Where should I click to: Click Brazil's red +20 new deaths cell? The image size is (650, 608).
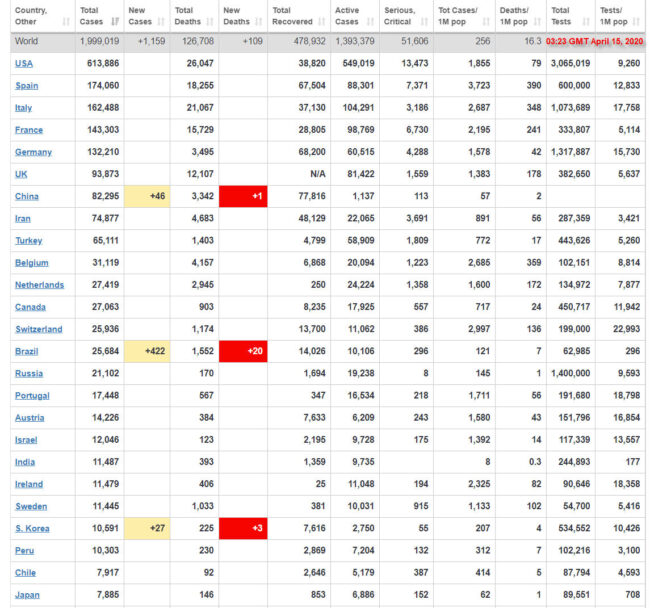243,351
